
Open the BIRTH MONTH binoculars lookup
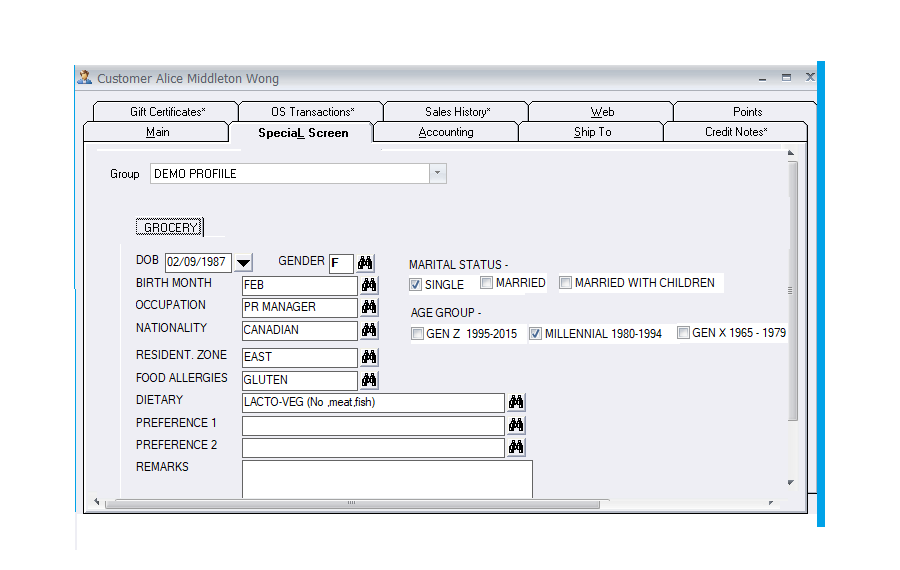(369, 285)
